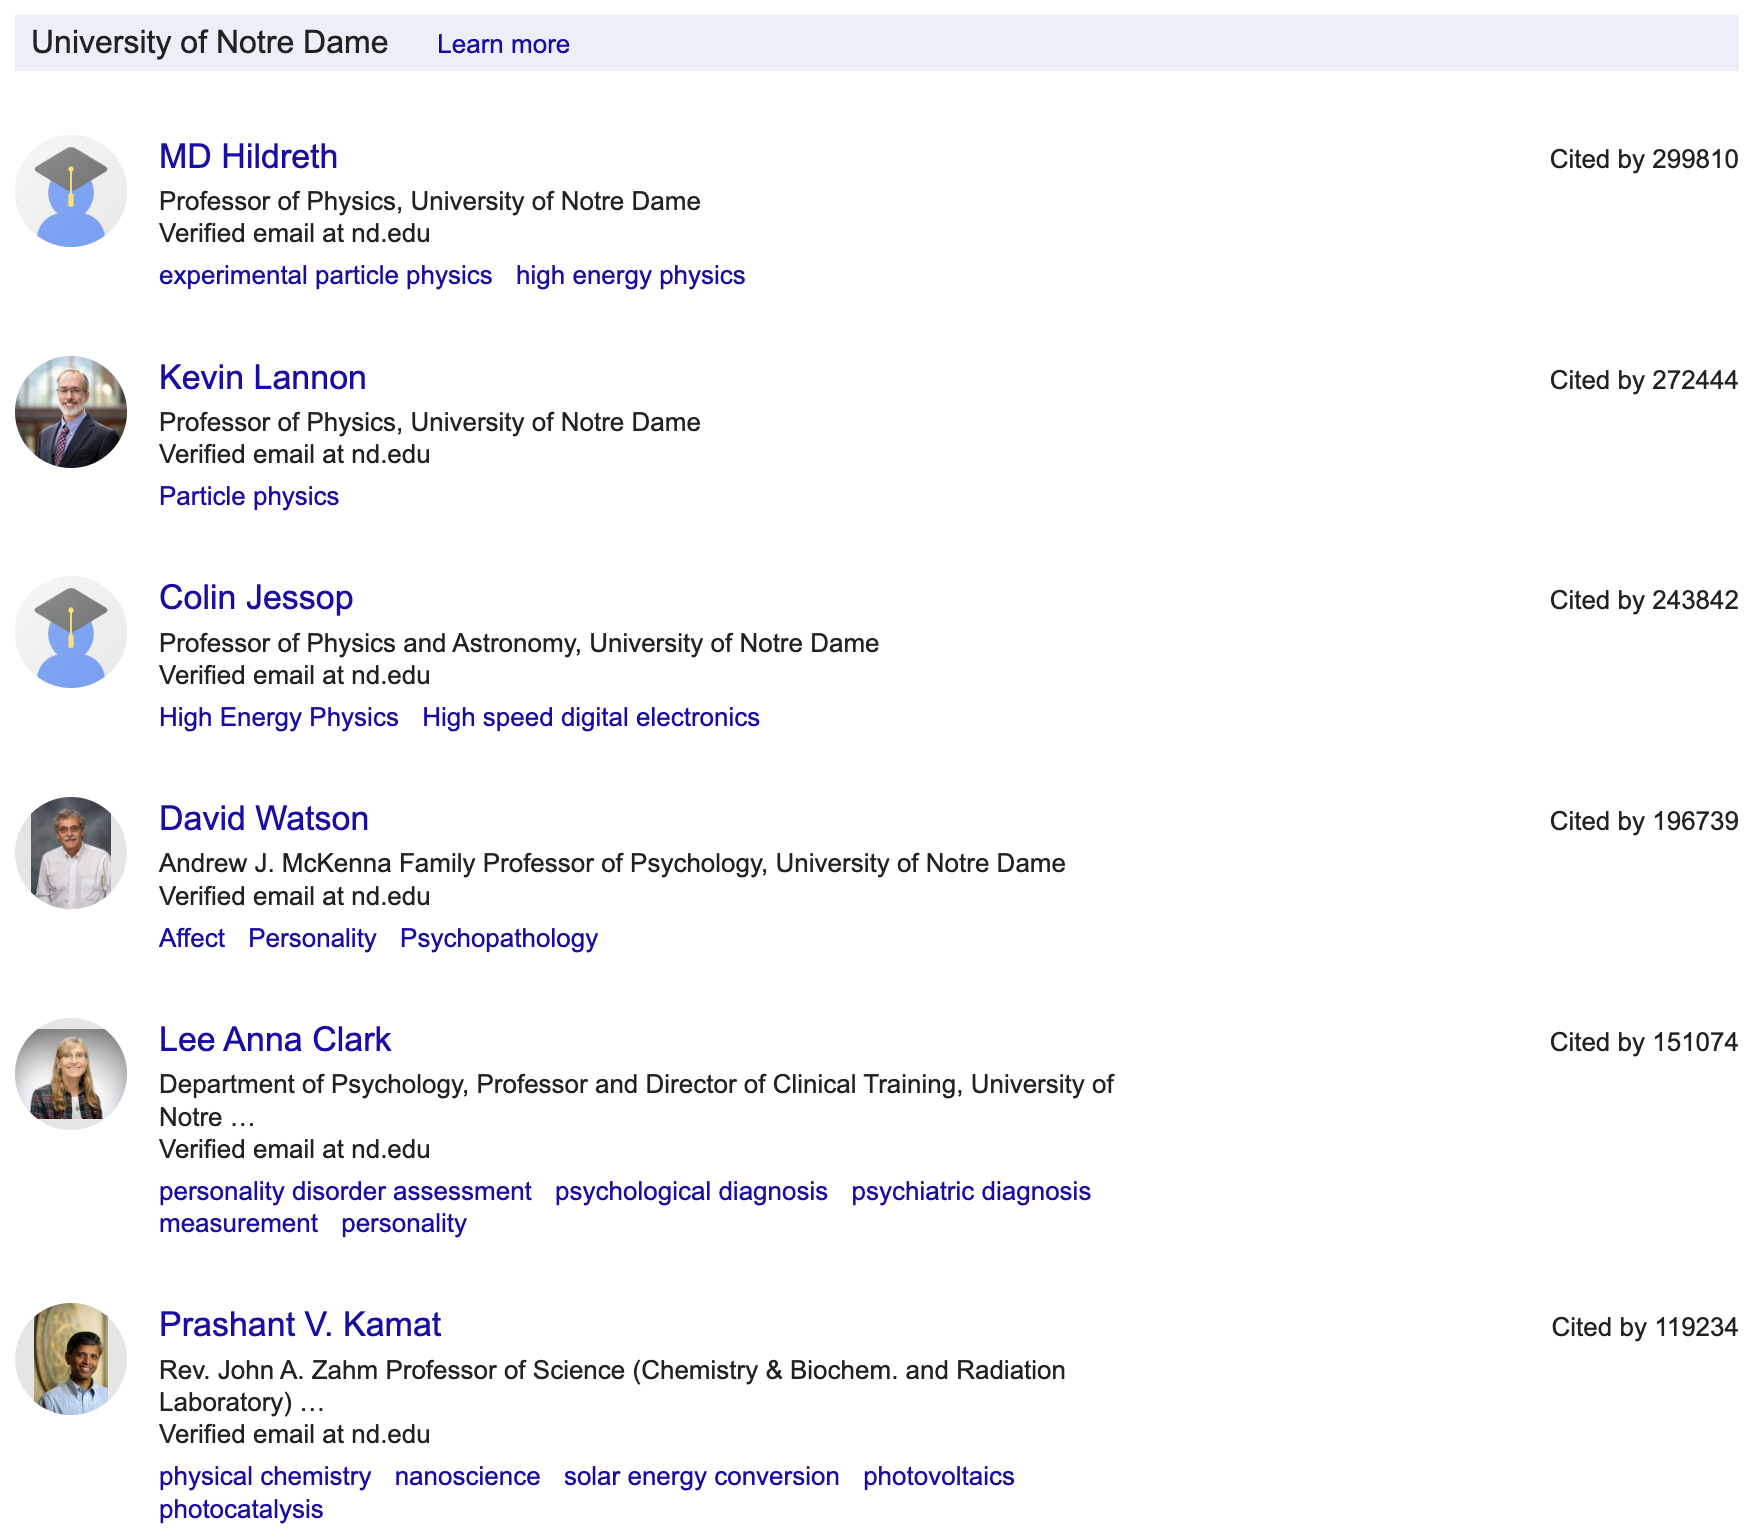Open David Watson's profile name link

[264, 819]
